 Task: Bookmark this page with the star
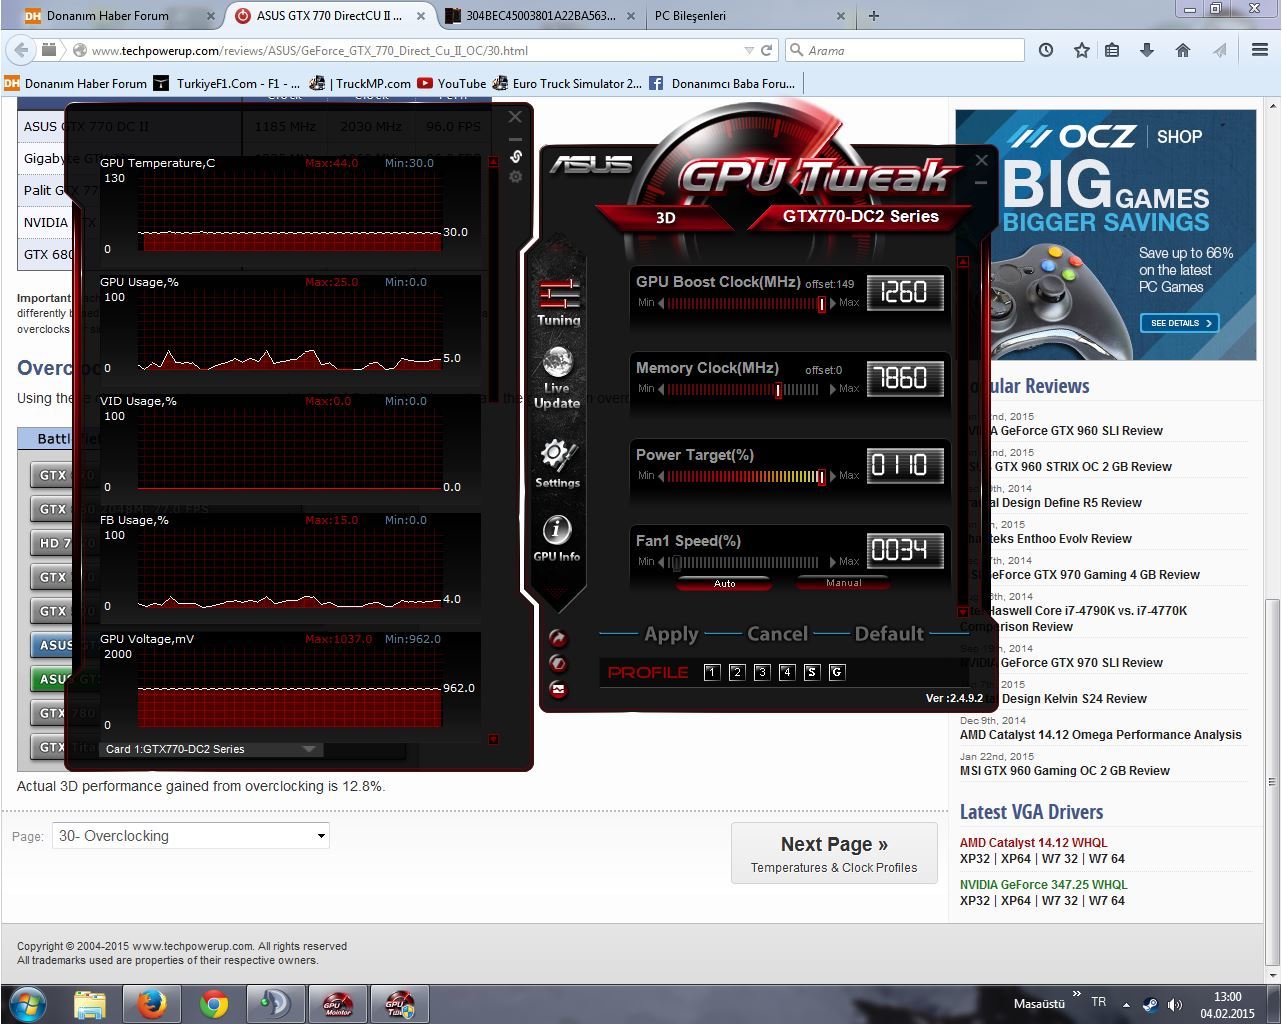pos(1082,50)
